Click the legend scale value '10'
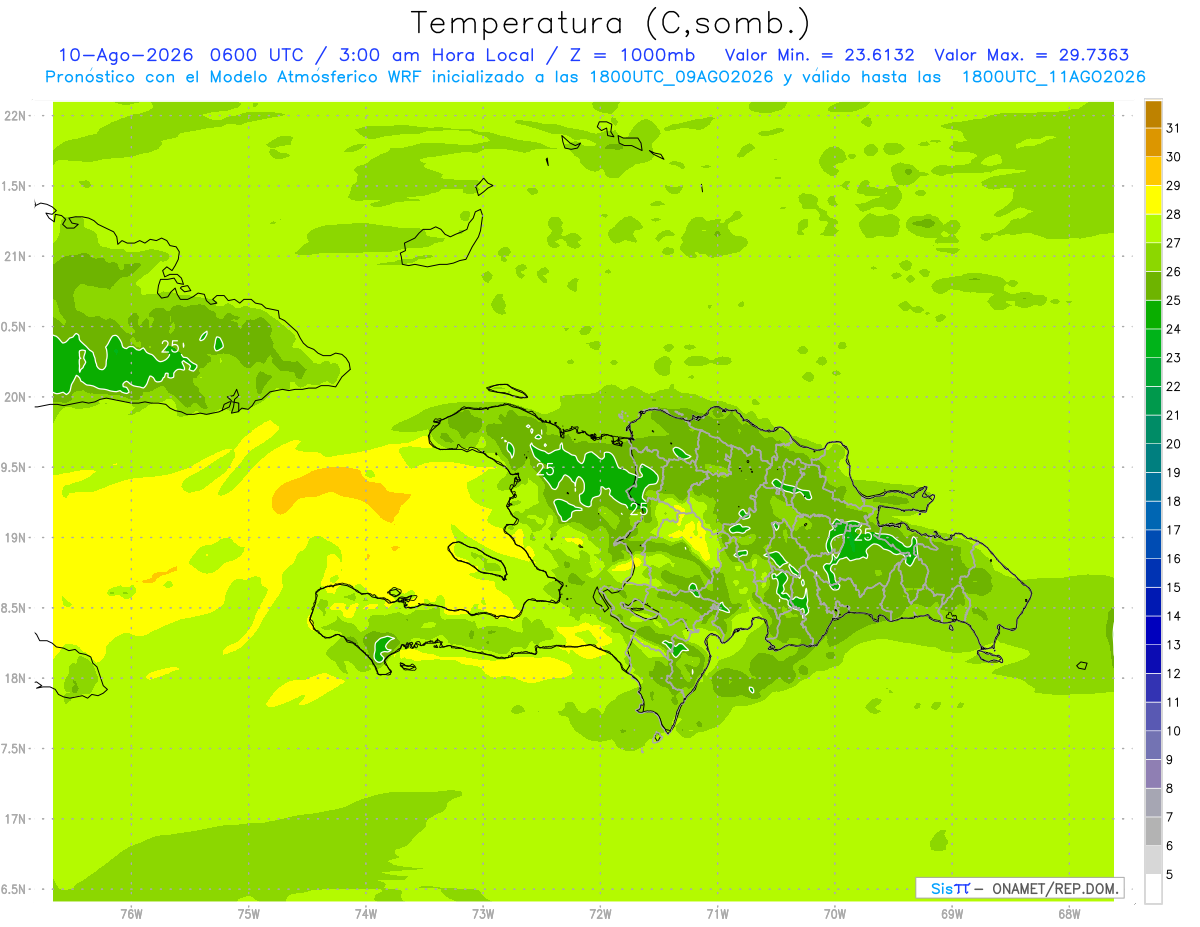This screenshot has width=1200, height=927. [x=1174, y=731]
